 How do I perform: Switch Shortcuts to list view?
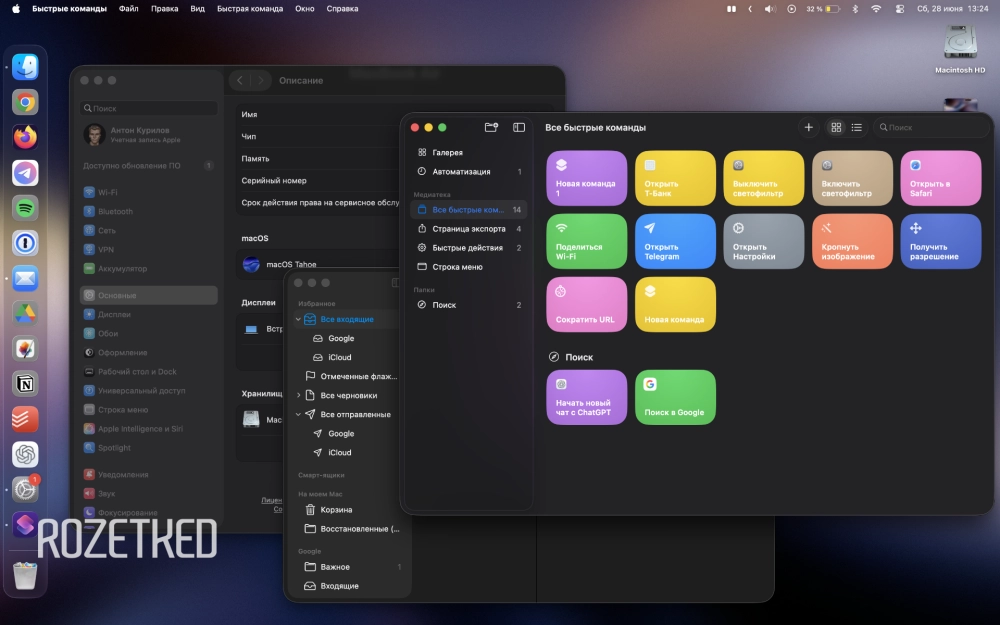point(857,128)
